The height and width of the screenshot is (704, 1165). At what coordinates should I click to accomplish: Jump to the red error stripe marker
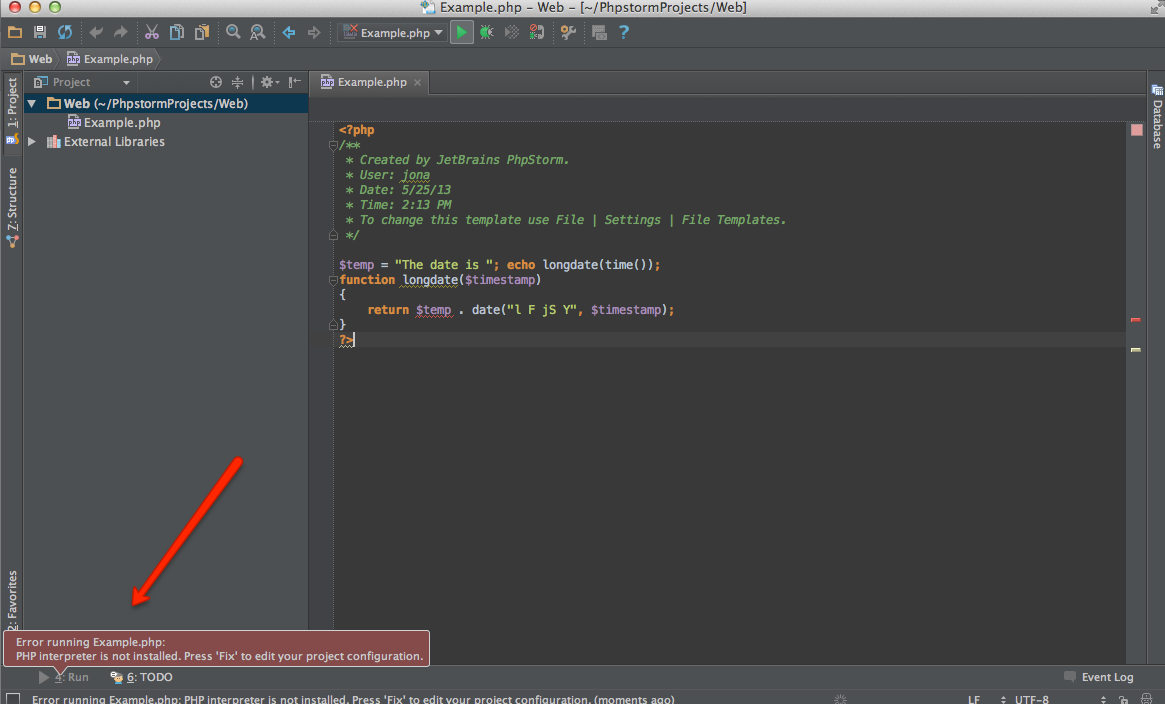coord(1135,320)
